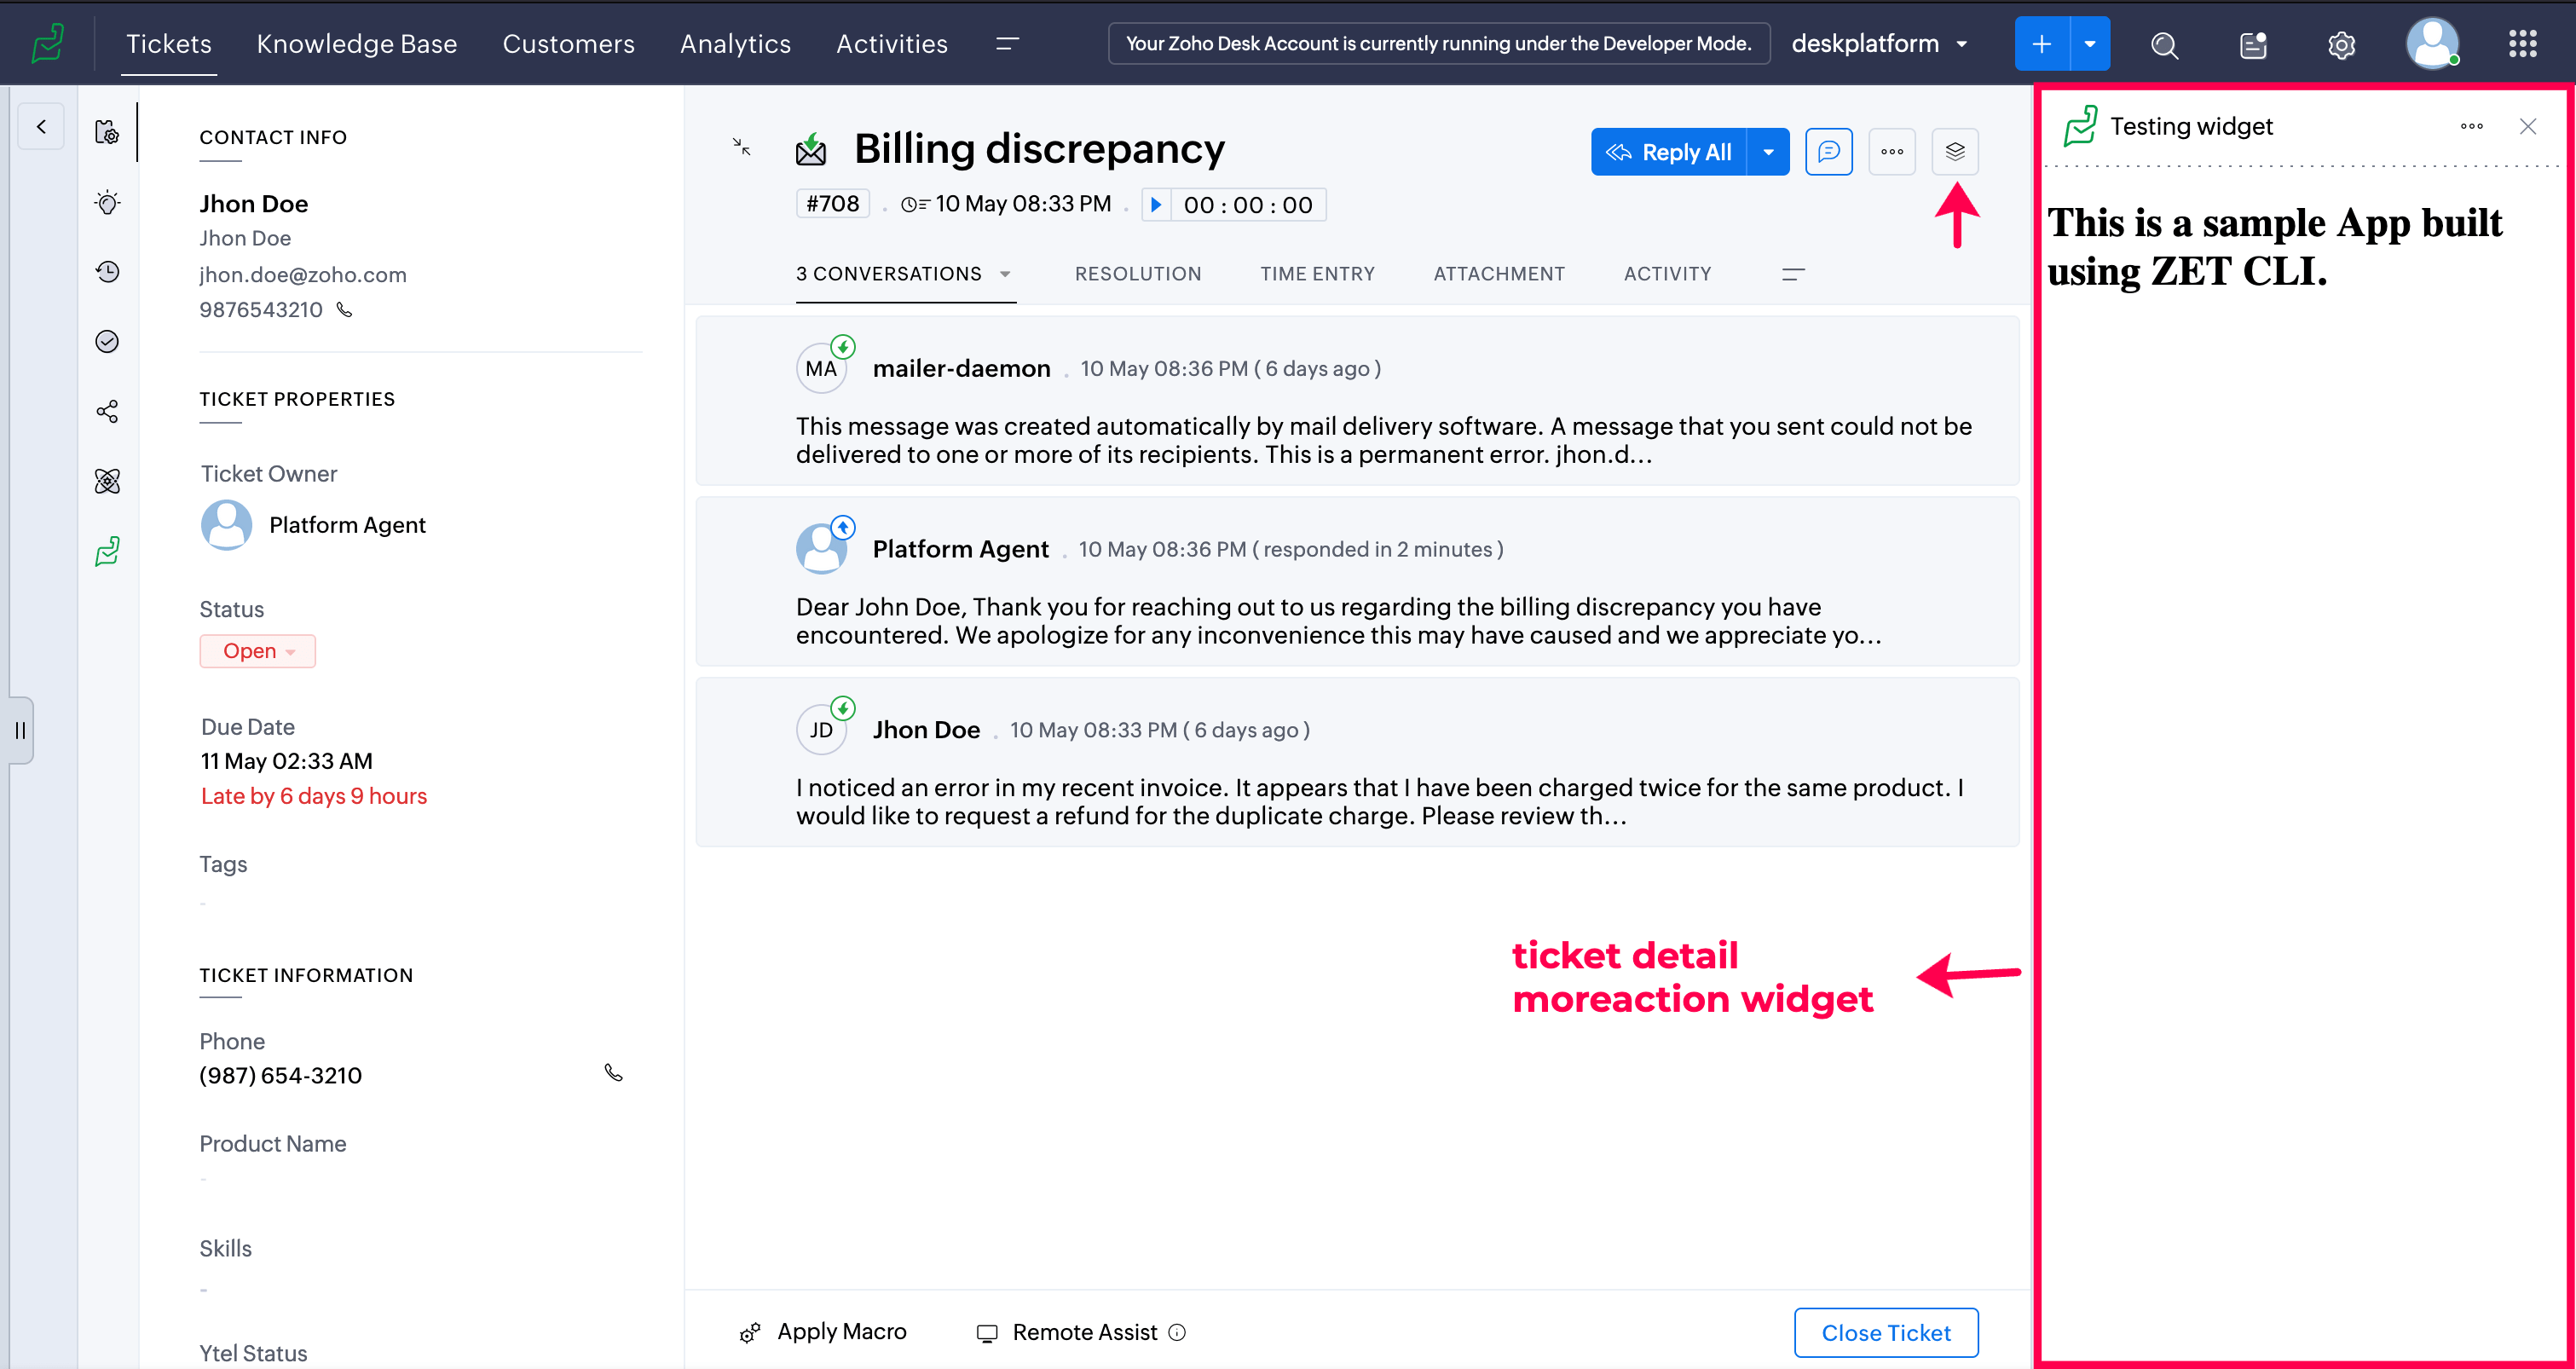This screenshot has width=2576, height=1369.
Task: Switch to the Analytics module
Action: (x=735, y=44)
